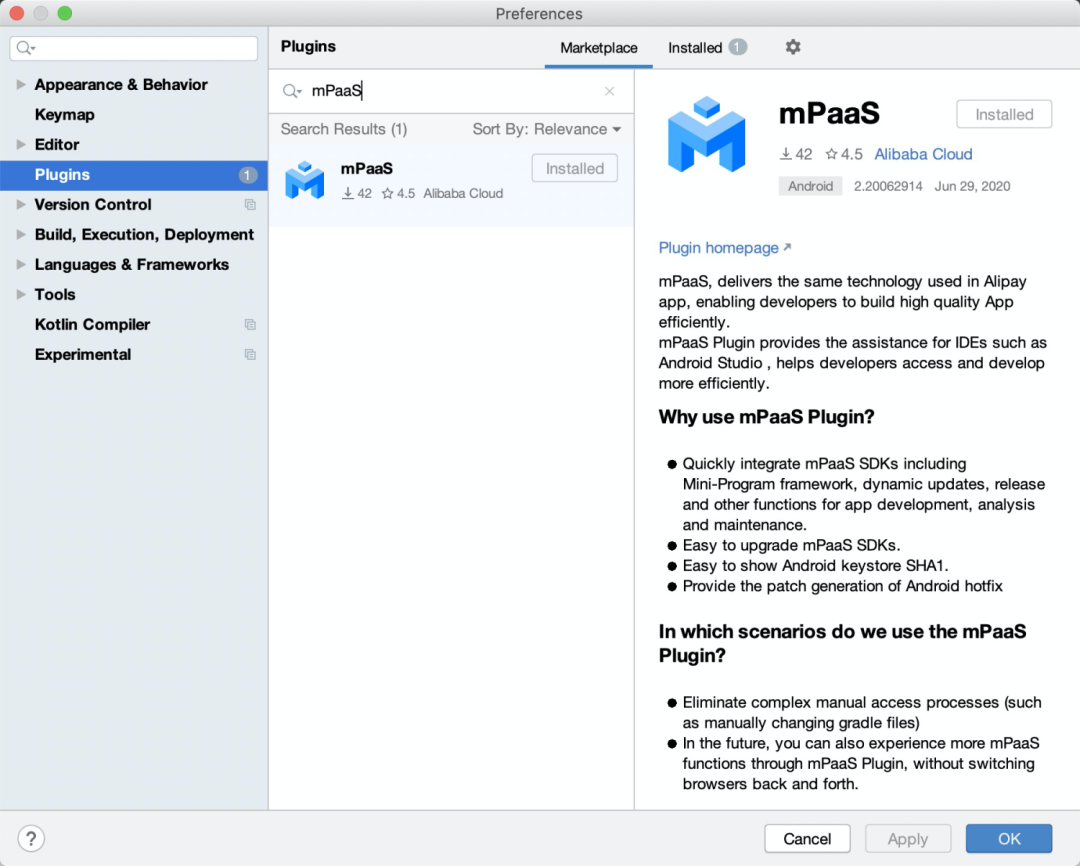Open the Plugin homepage link
The width and height of the screenshot is (1080, 866).
pyautogui.click(x=725, y=248)
